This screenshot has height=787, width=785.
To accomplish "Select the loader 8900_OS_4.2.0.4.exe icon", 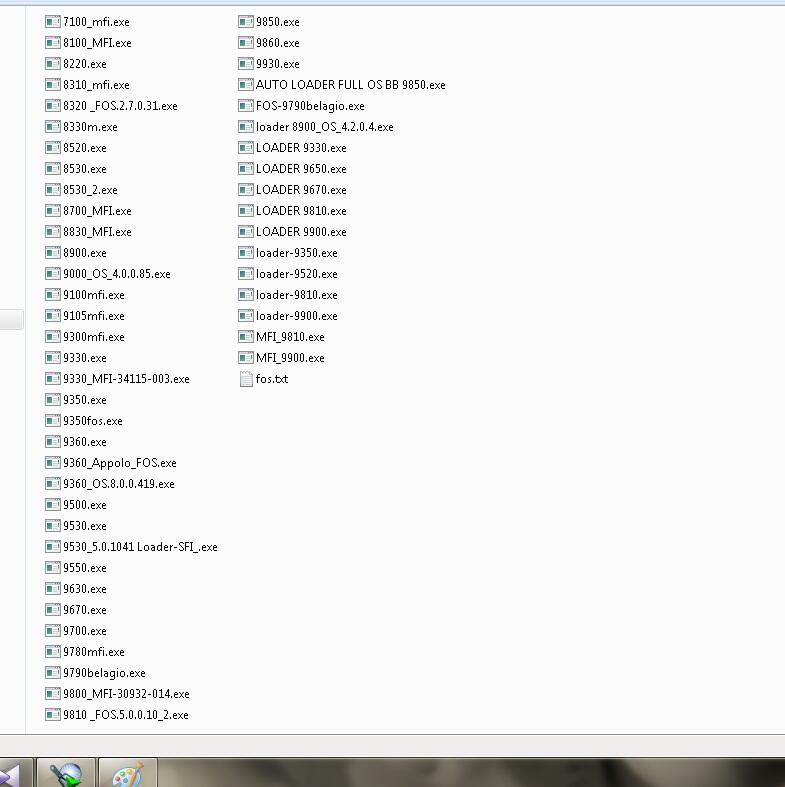I will coord(245,127).
